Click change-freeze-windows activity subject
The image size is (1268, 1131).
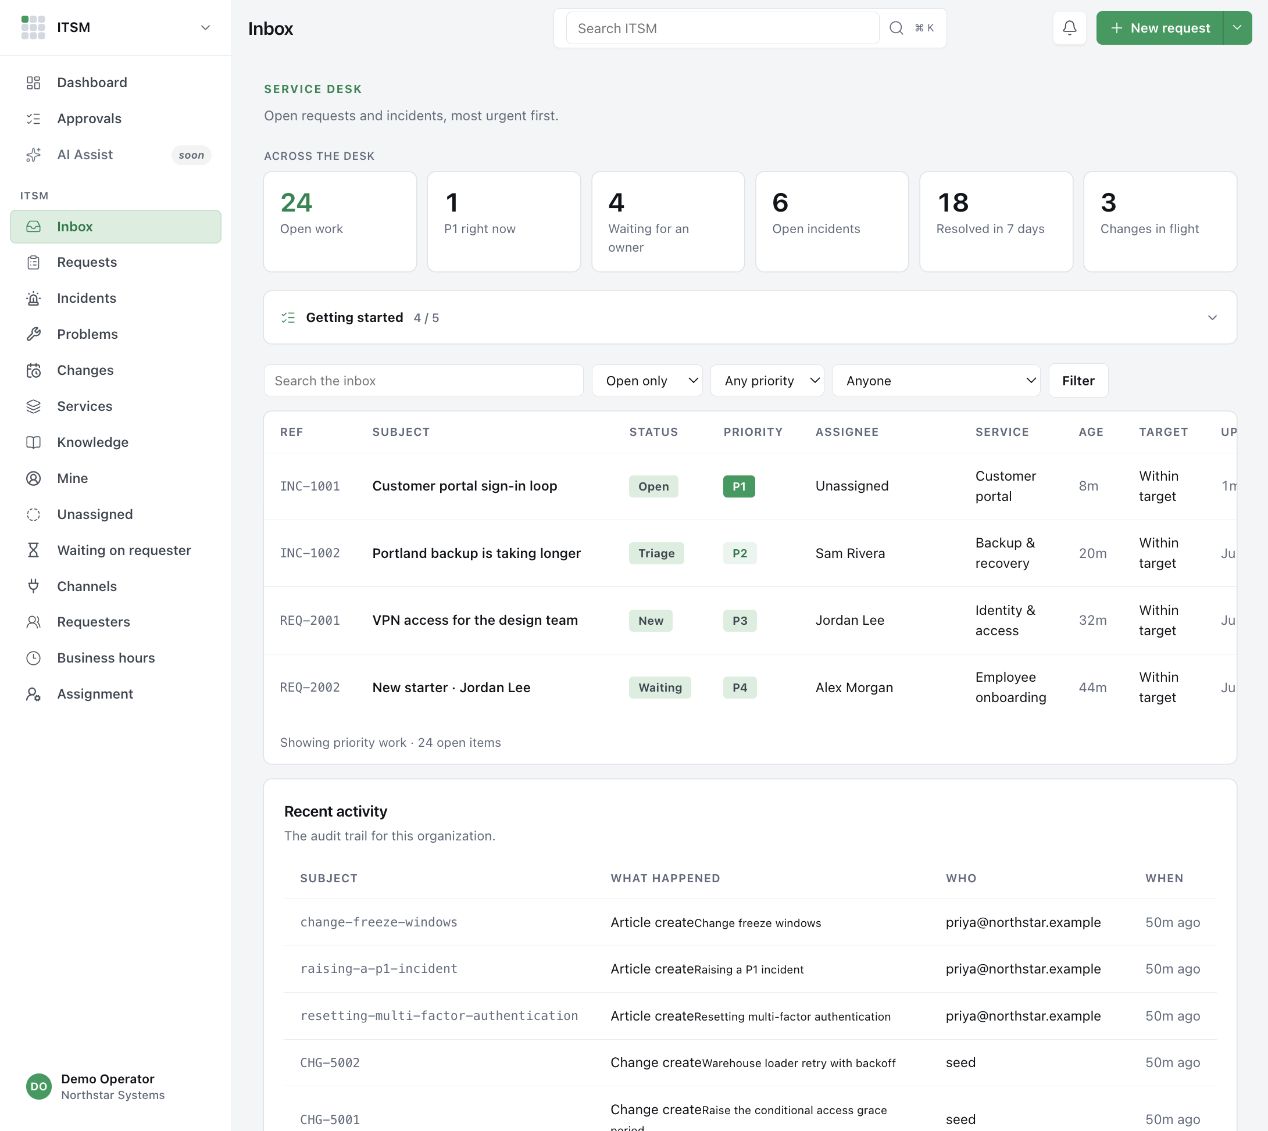click(x=379, y=922)
